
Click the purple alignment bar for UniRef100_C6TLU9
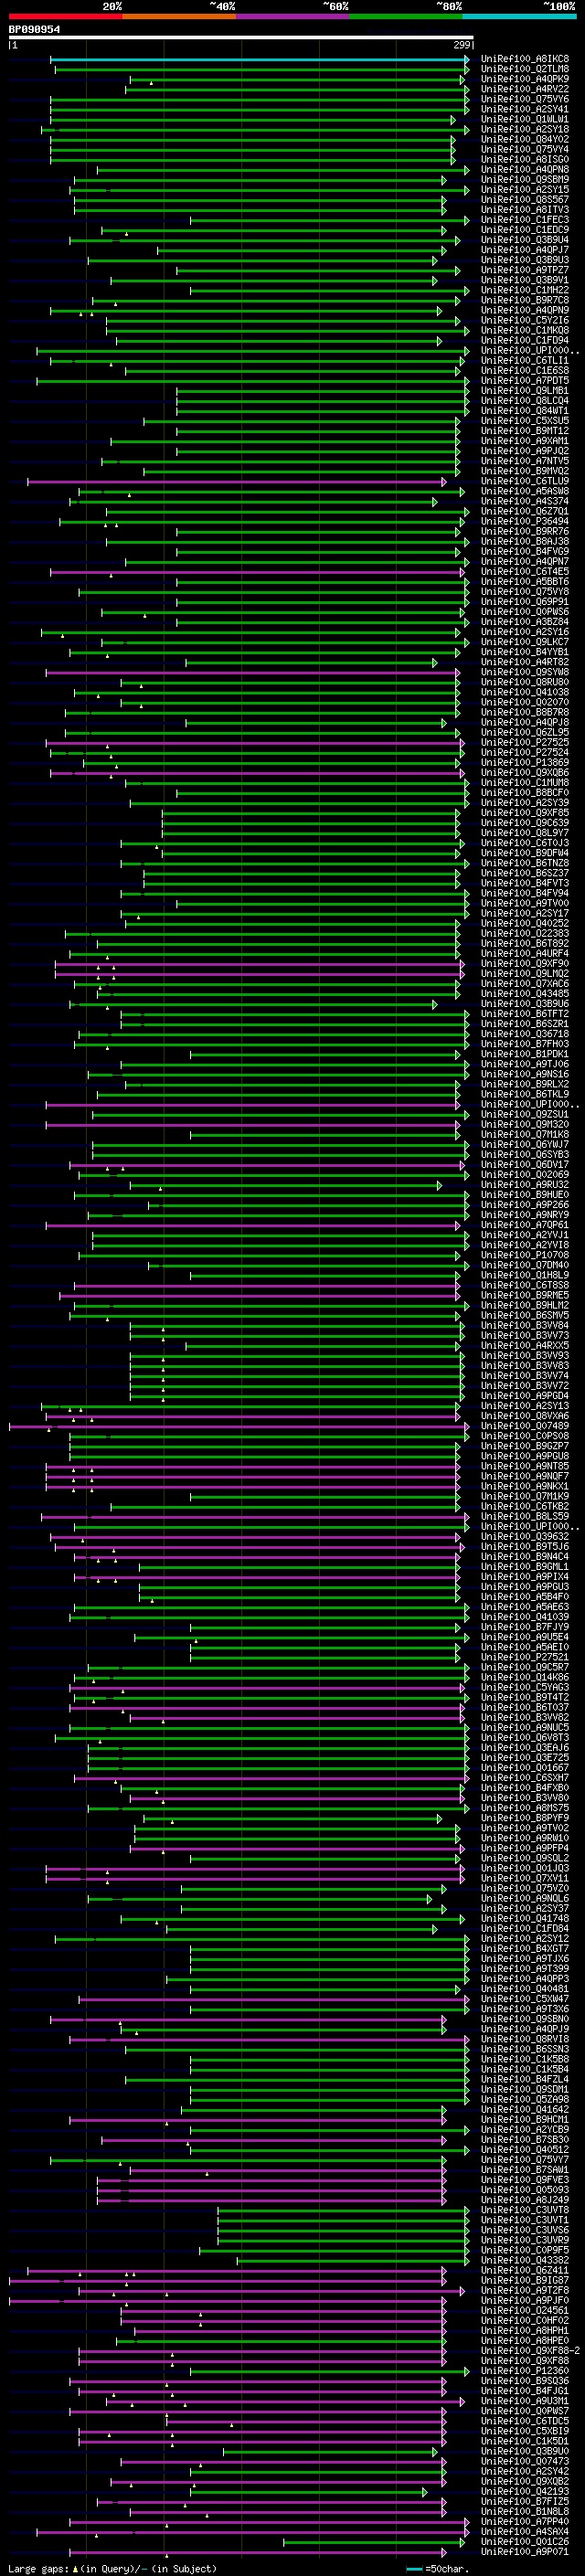click(x=236, y=482)
